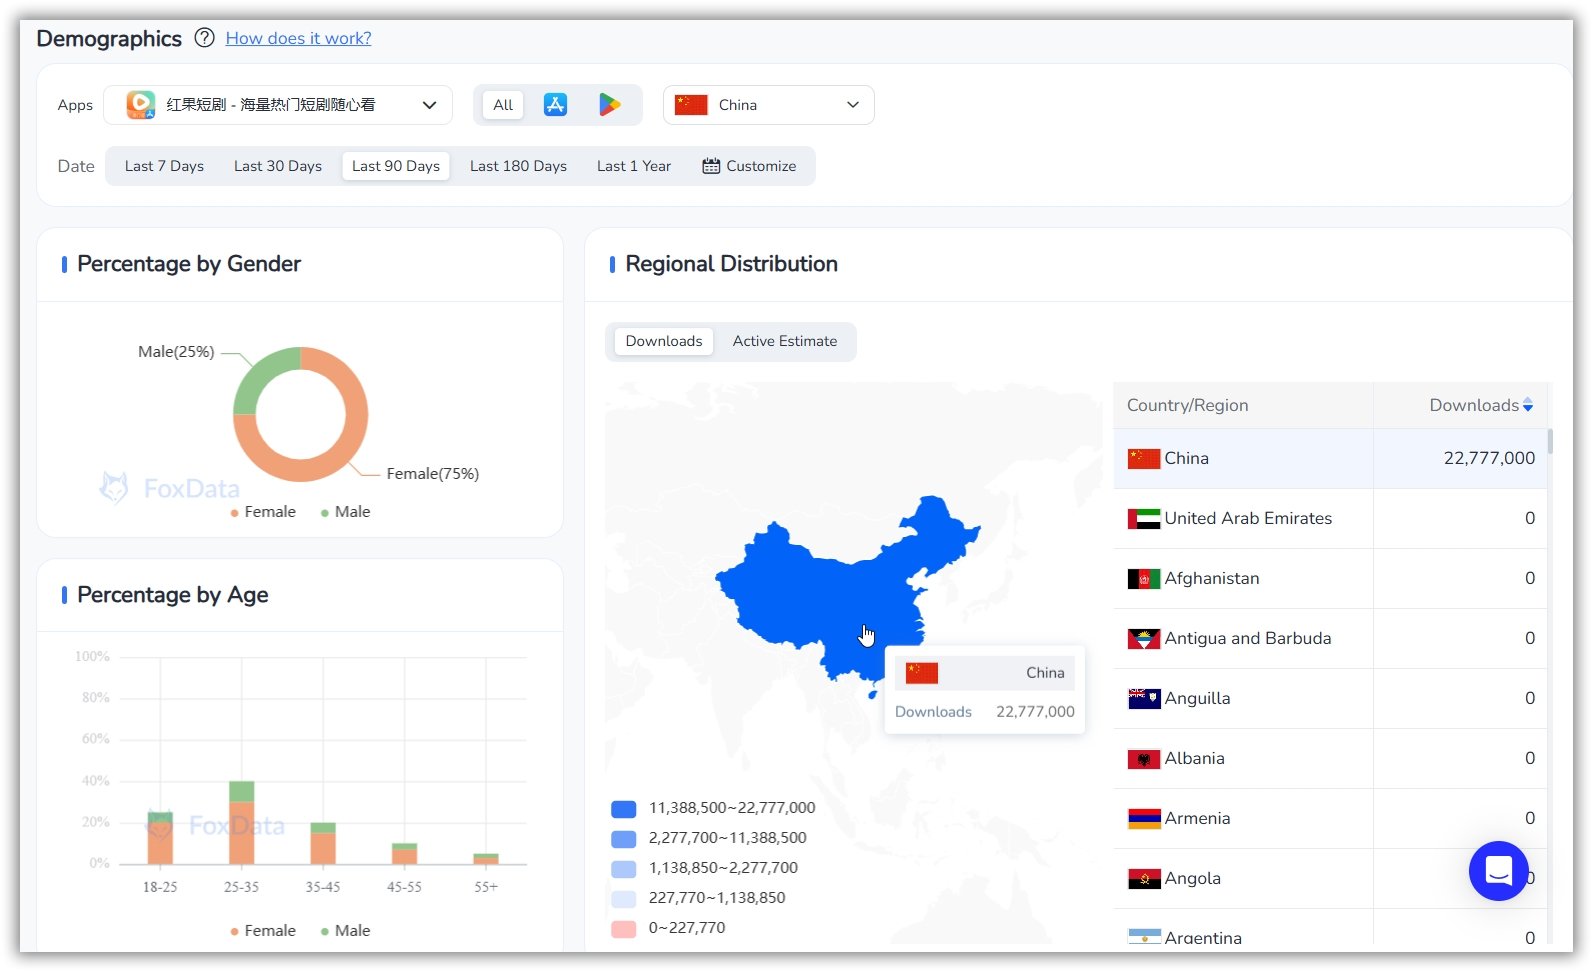This screenshot has width=1593, height=972.
Task: Click the Antigua and Barbuda flag icon
Action: coord(1144,639)
